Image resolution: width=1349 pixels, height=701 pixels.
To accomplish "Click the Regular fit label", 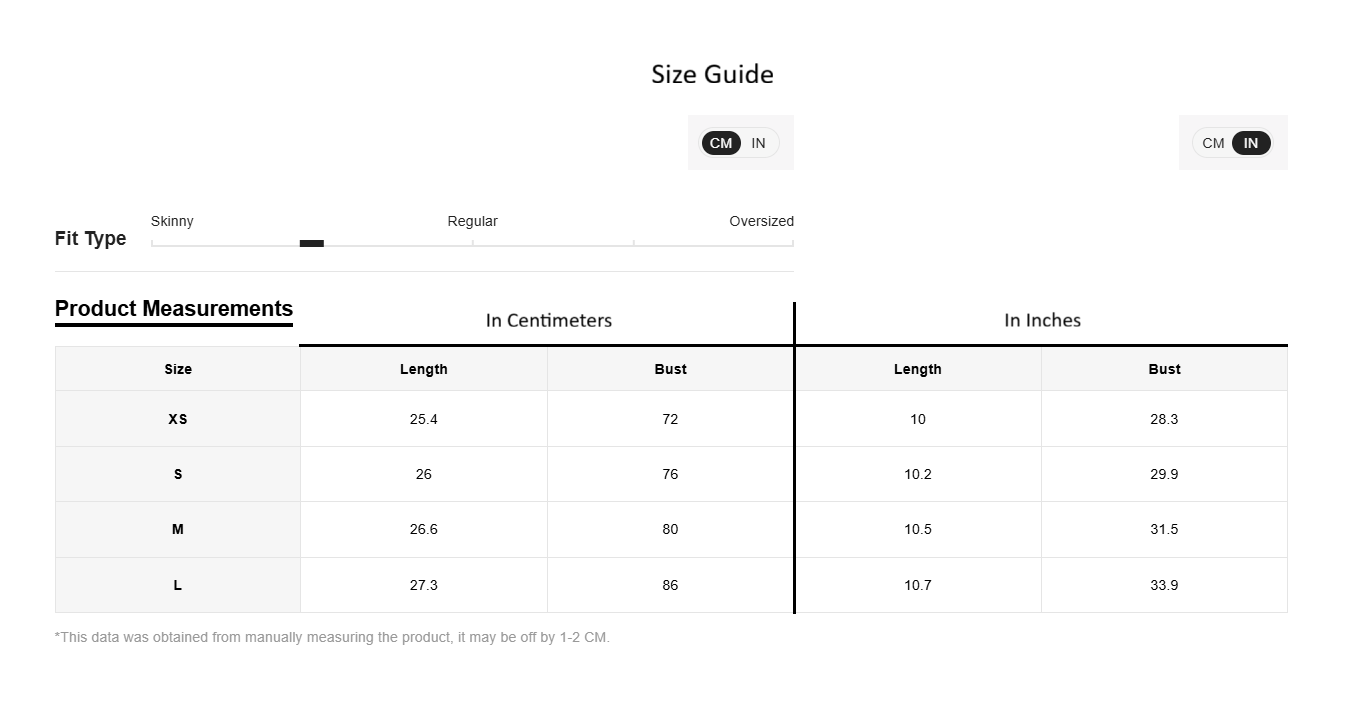I will (472, 221).
